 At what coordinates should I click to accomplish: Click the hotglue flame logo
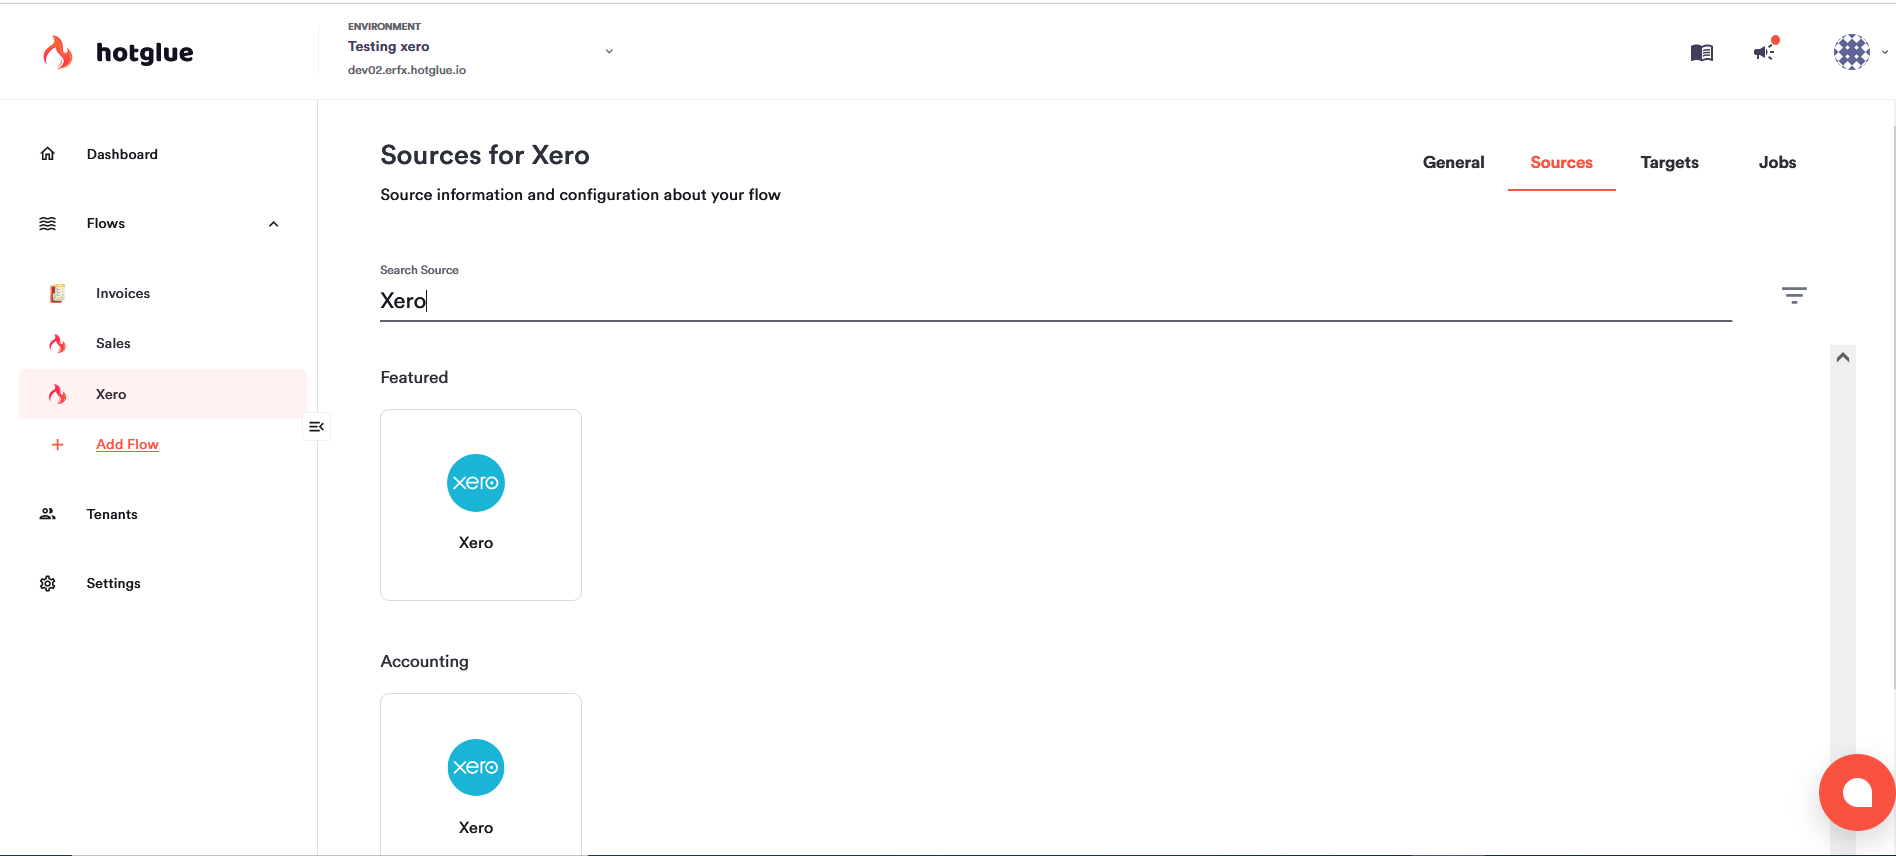(58, 52)
